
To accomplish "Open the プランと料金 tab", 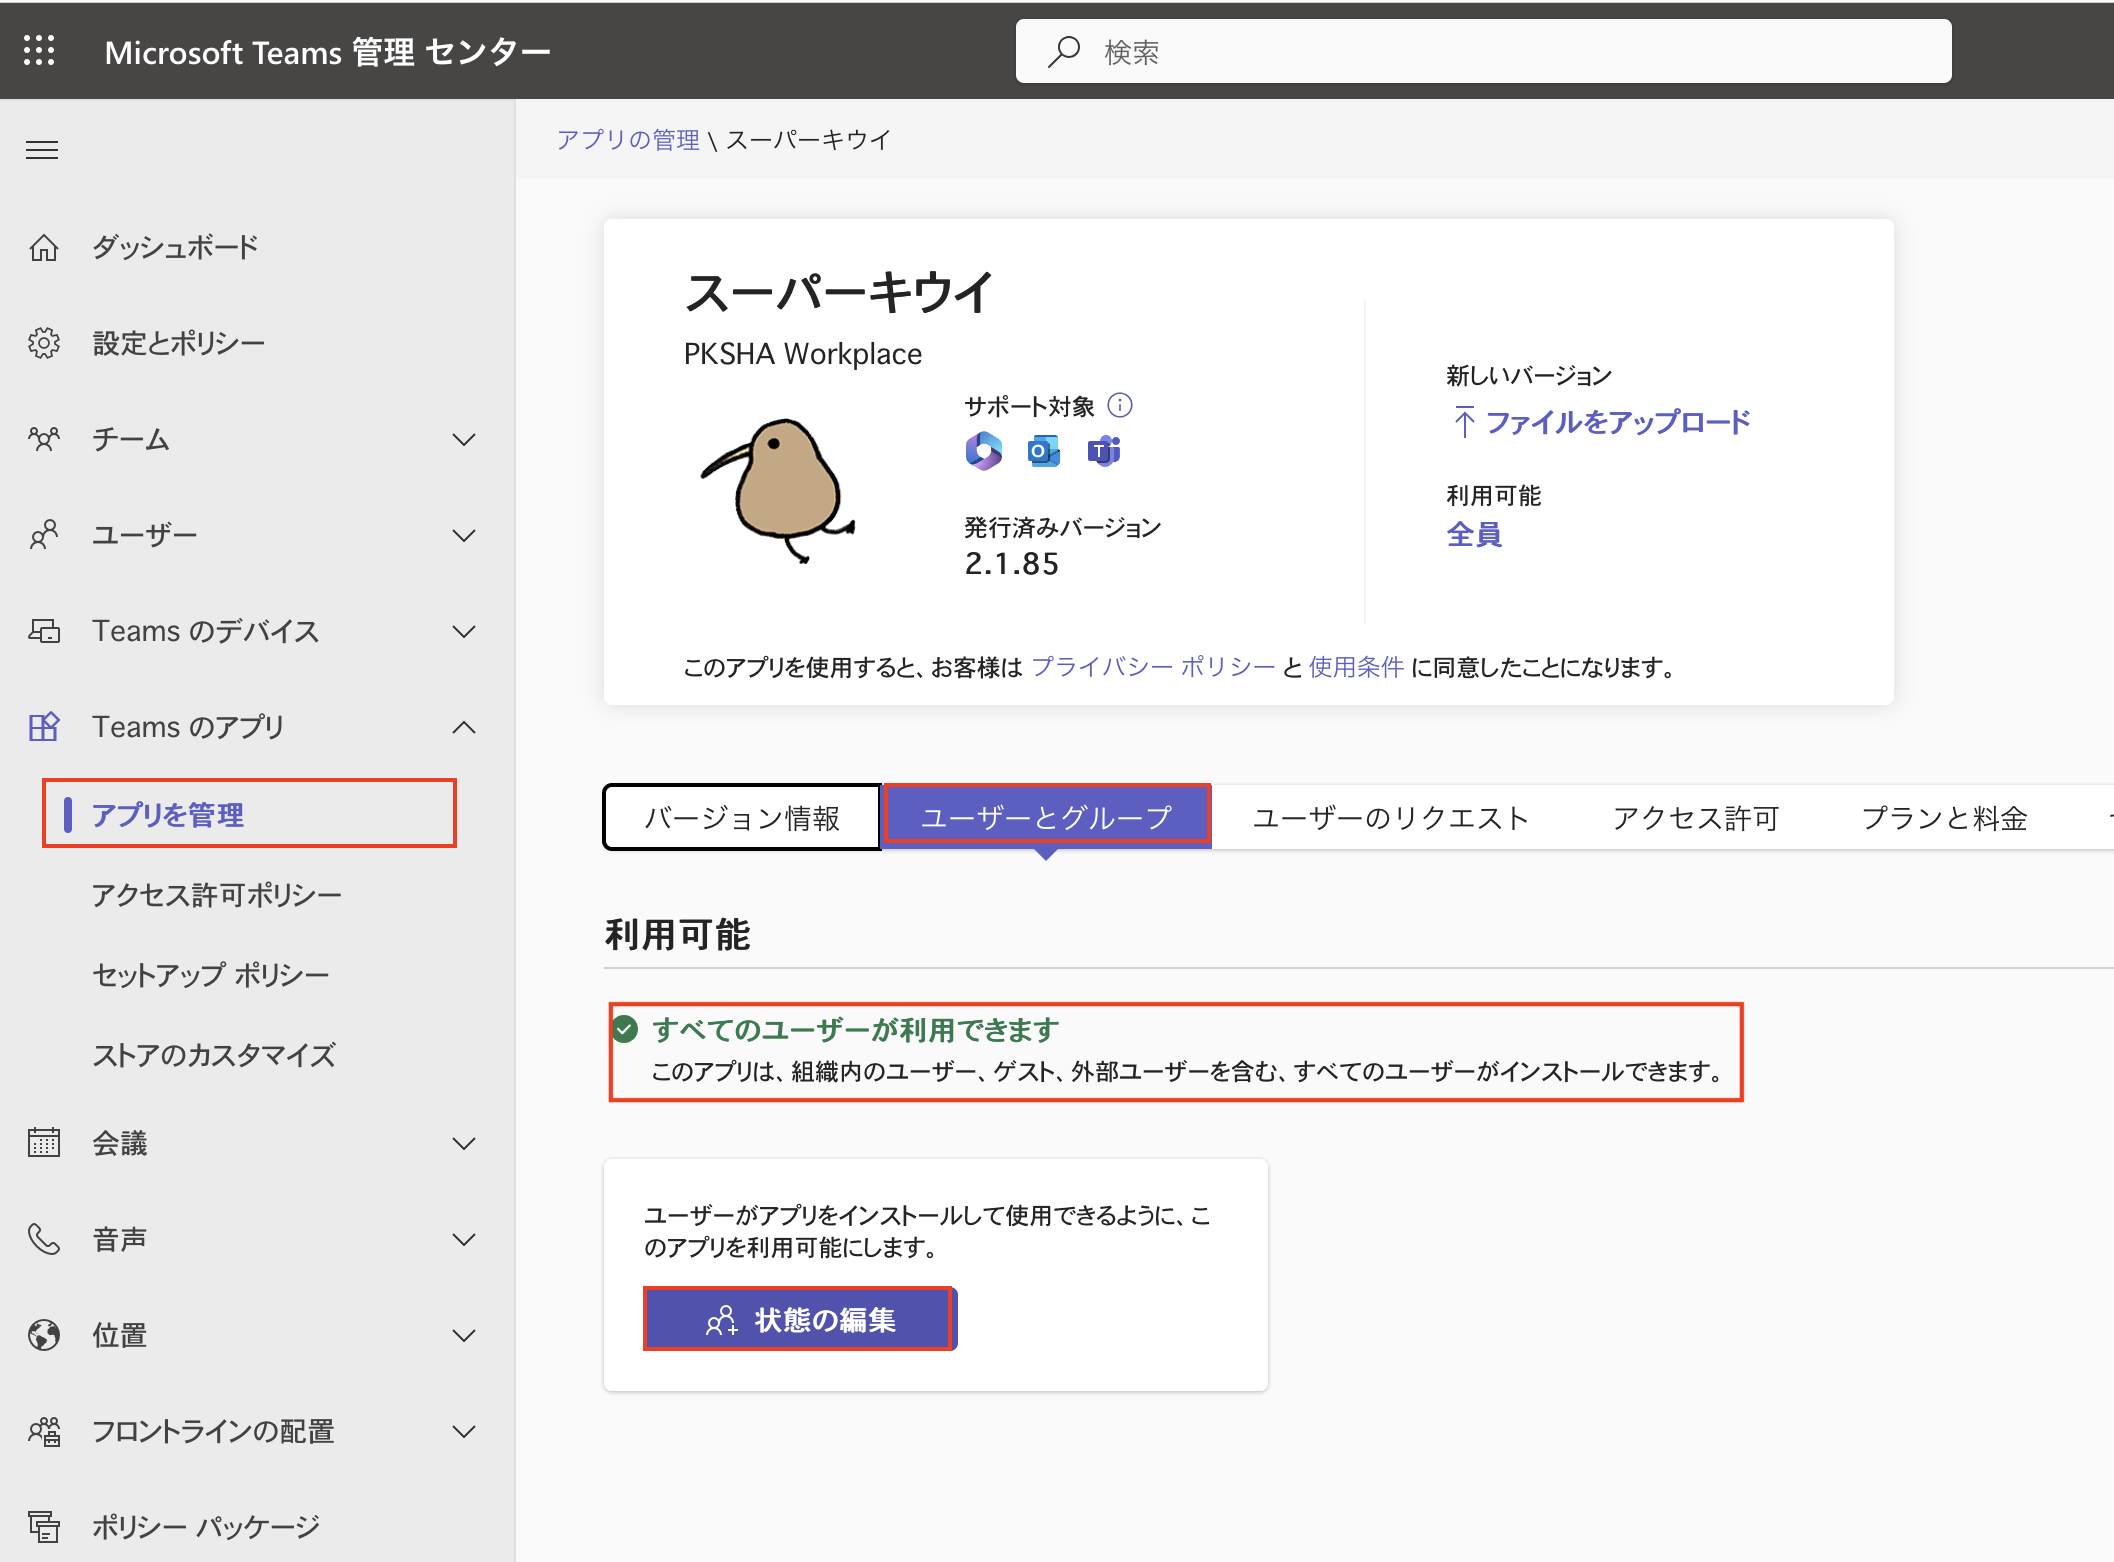I will click(1945, 818).
